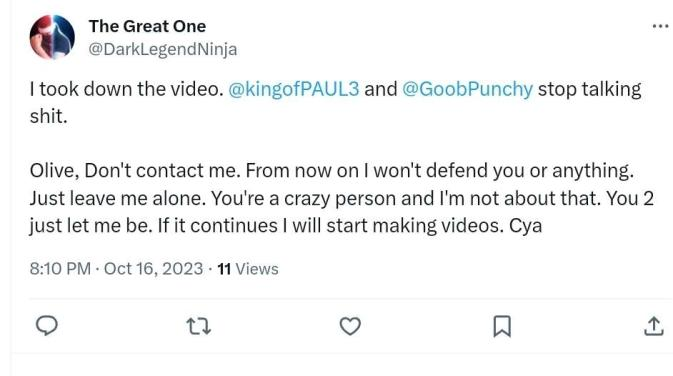This screenshot has width=673, height=376.
Task: Visit the @DarkLegendNinja handle
Action: click(x=163, y=49)
